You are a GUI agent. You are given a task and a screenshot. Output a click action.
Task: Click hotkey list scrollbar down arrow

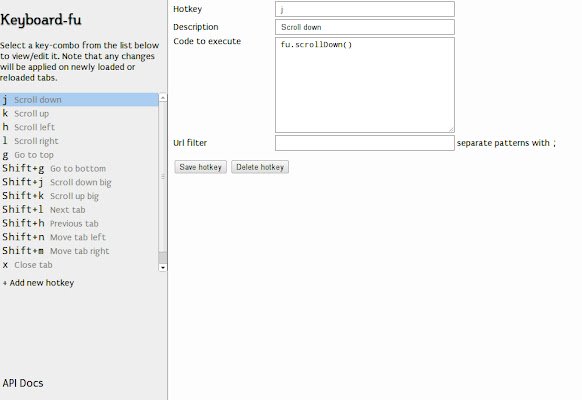(163, 268)
